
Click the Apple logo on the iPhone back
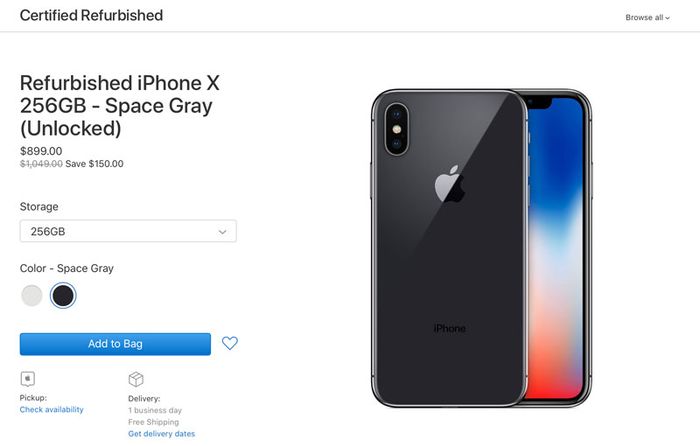[x=449, y=183]
